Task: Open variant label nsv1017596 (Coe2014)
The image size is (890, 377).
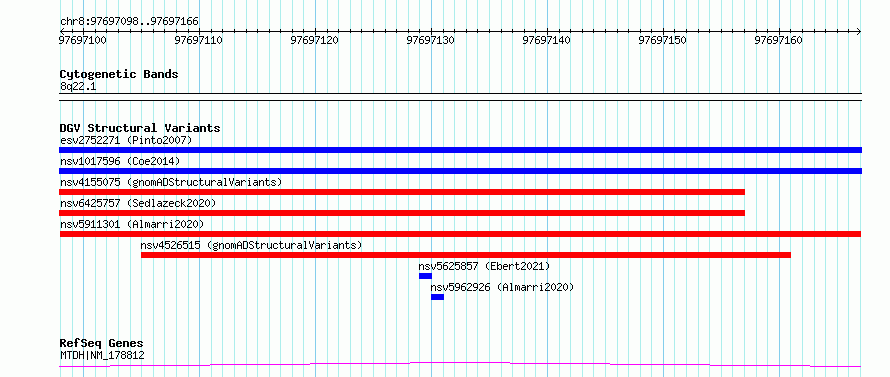Action: click(120, 161)
